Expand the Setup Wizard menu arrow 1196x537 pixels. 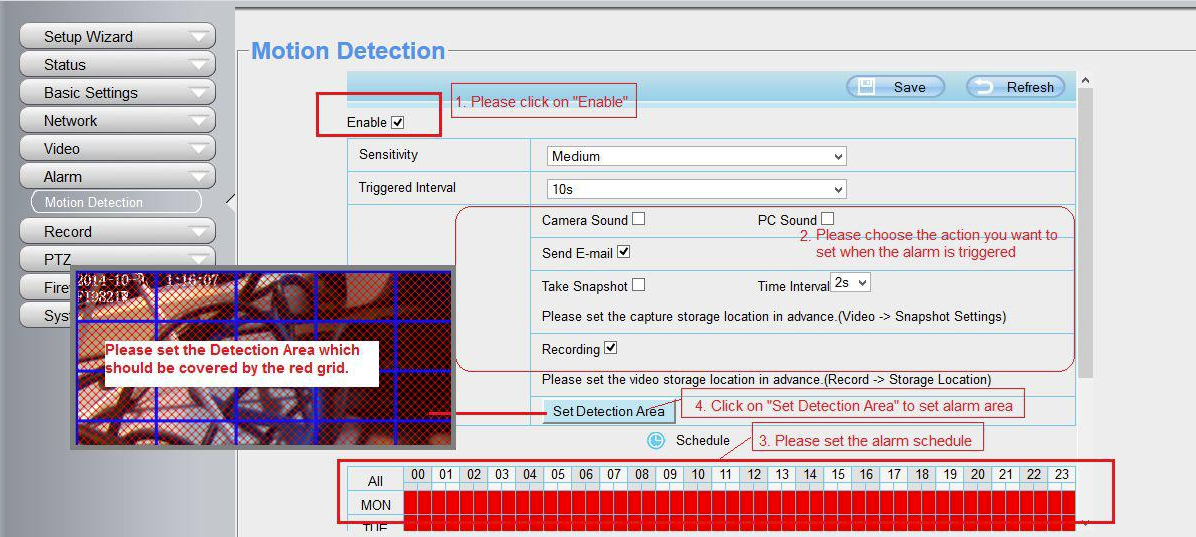click(x=201, y=37)
